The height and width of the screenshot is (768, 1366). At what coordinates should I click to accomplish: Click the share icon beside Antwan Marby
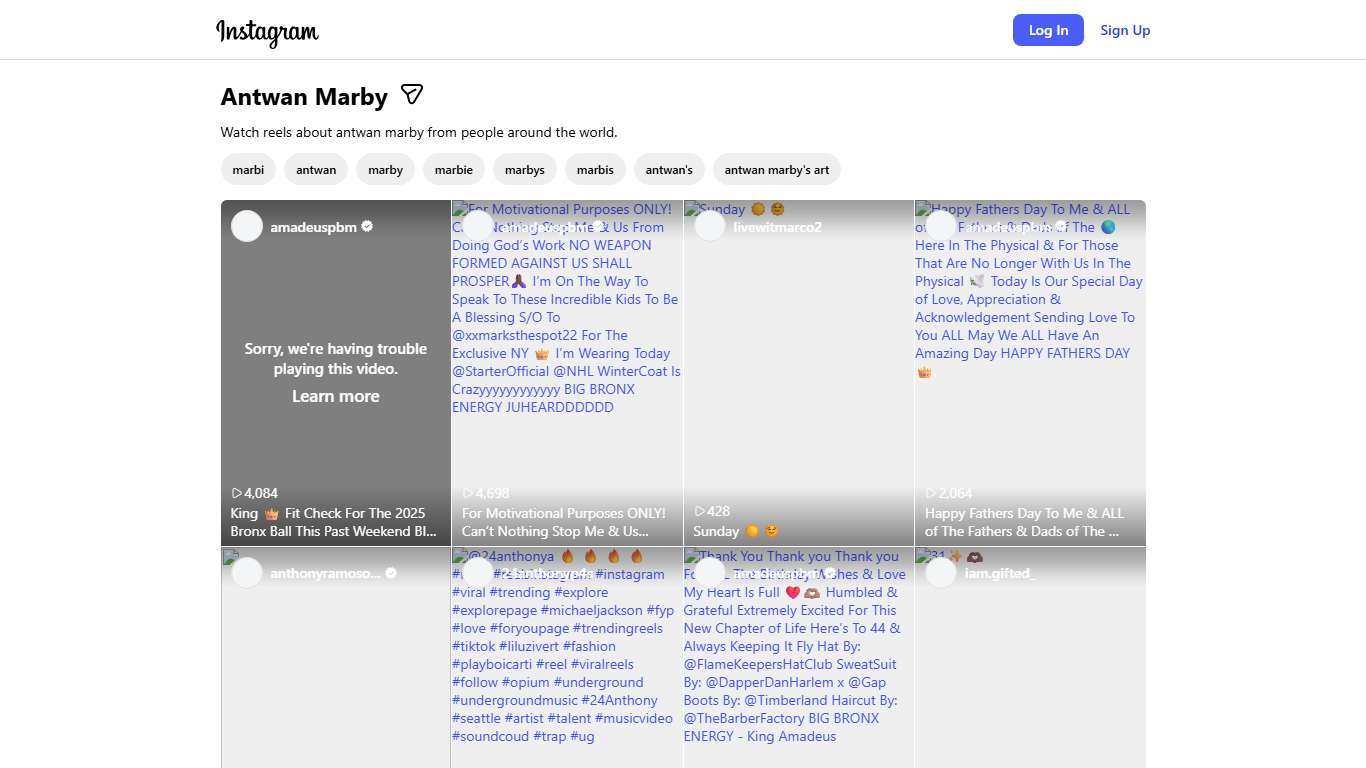click(412, 95)
